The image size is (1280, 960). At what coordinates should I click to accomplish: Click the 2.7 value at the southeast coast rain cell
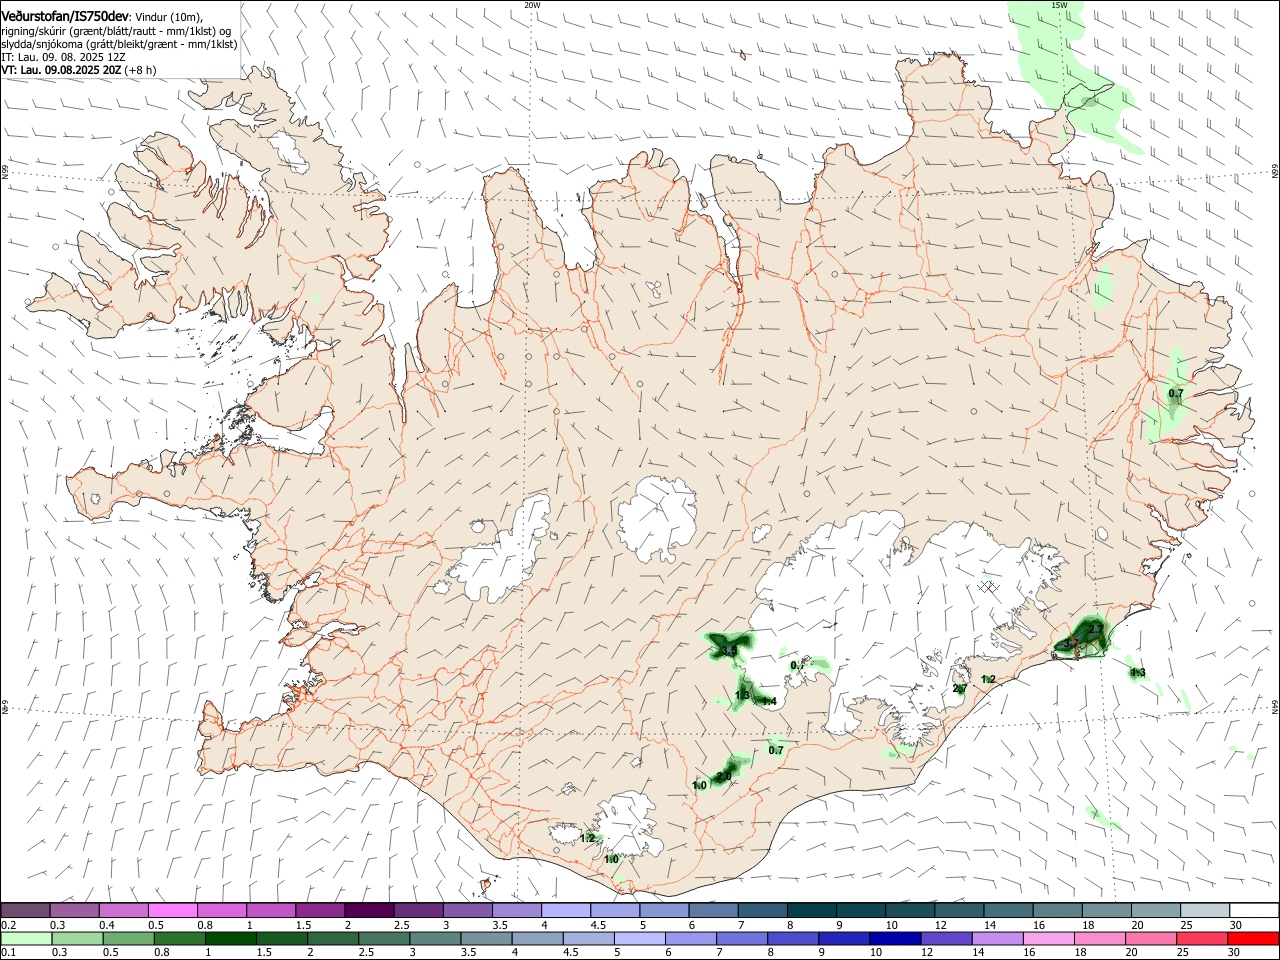pyautogui.click(x=1096, y=628)
